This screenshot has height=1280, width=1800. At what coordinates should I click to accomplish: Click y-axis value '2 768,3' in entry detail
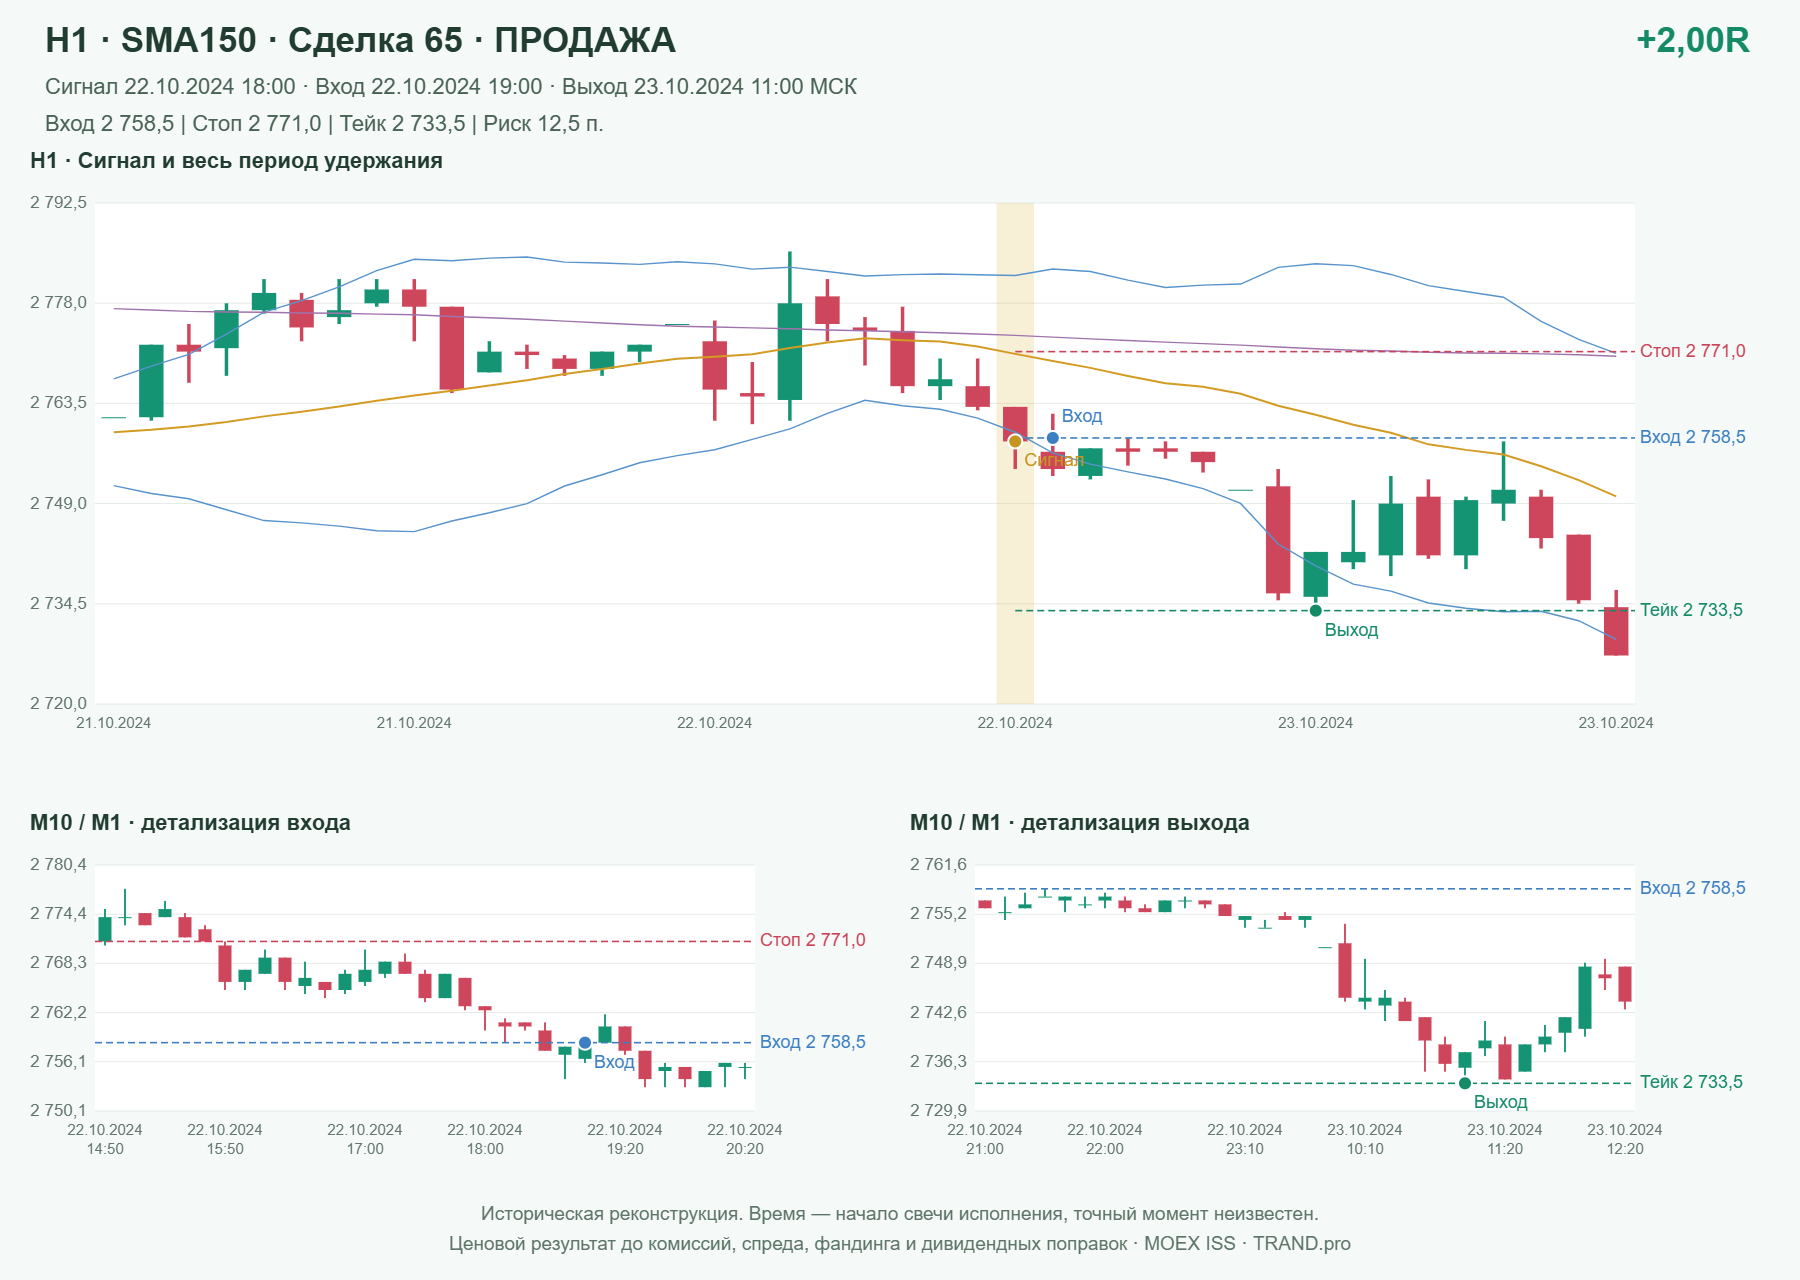click(58, 963)
